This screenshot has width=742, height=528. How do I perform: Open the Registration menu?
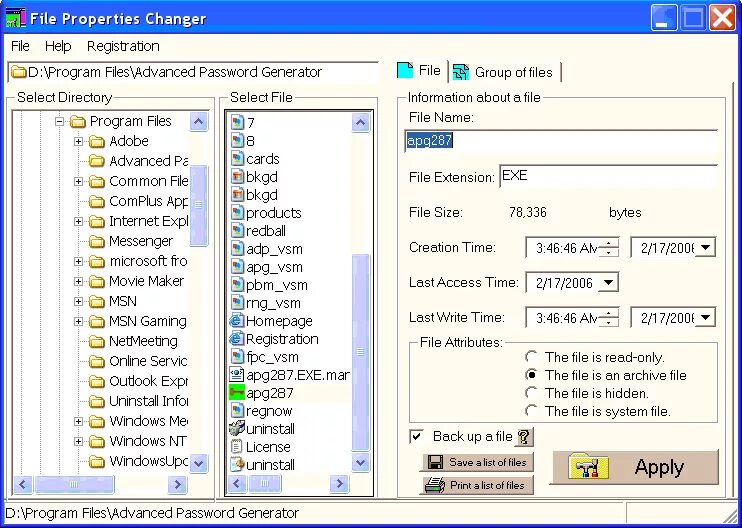coord(123,46)
